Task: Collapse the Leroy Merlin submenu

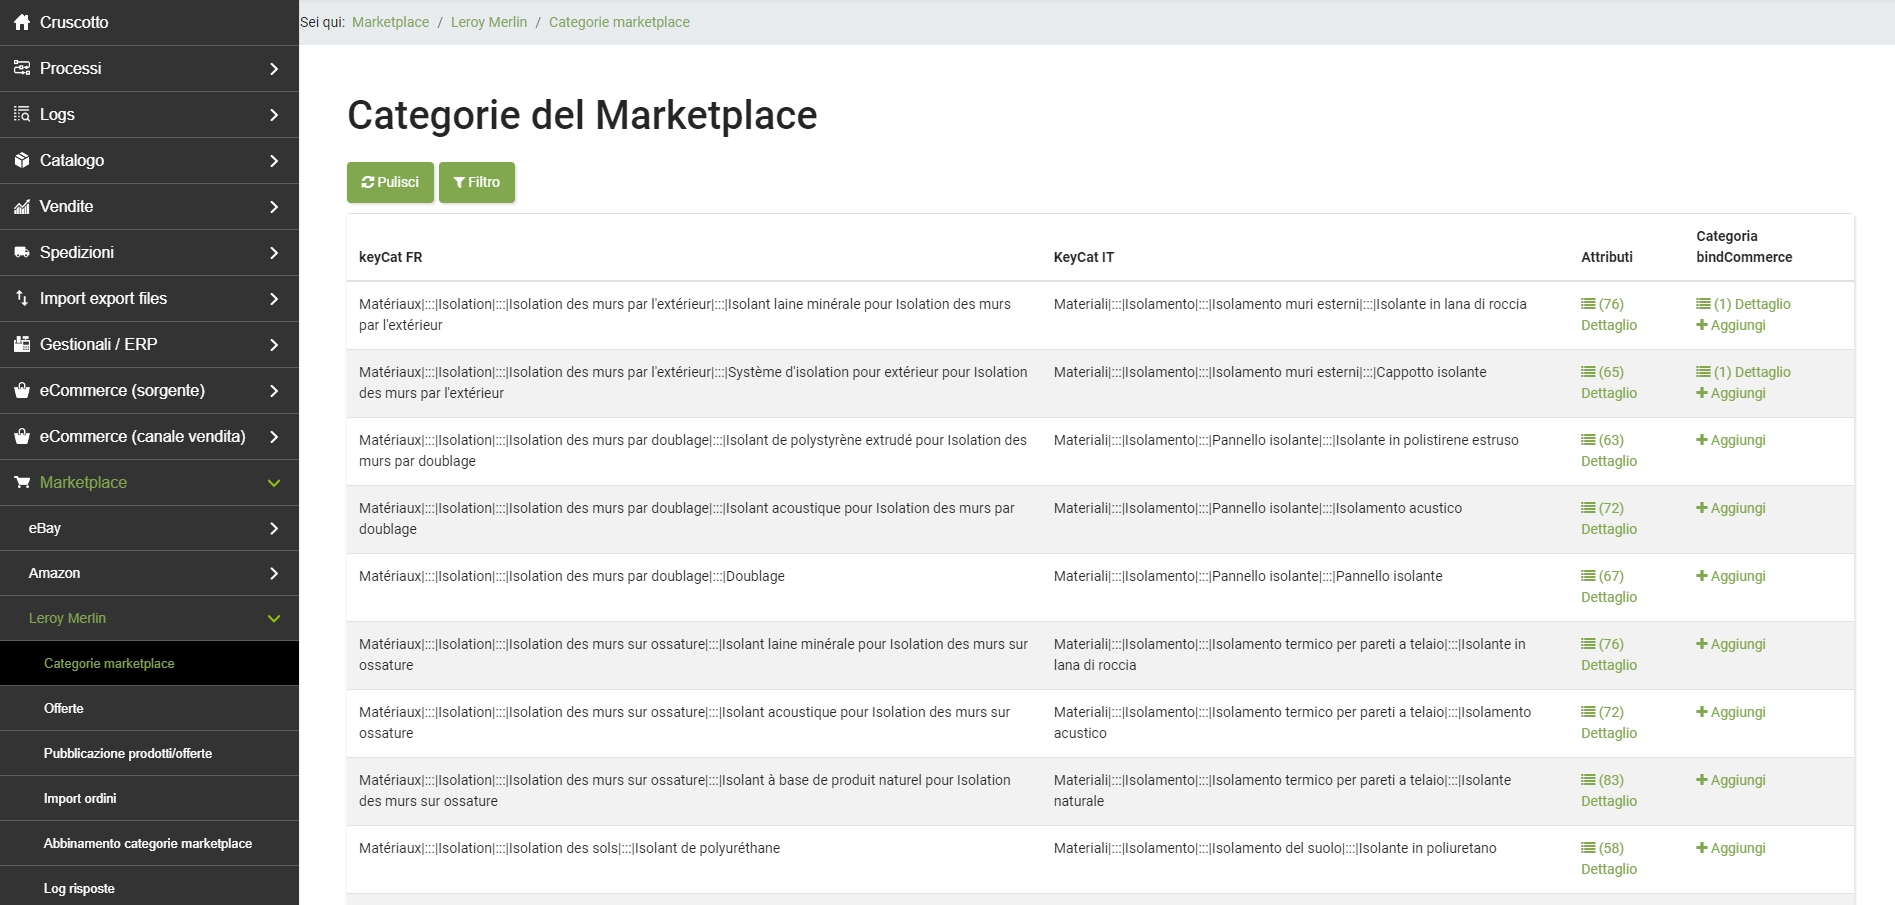Action: [274, 619]
